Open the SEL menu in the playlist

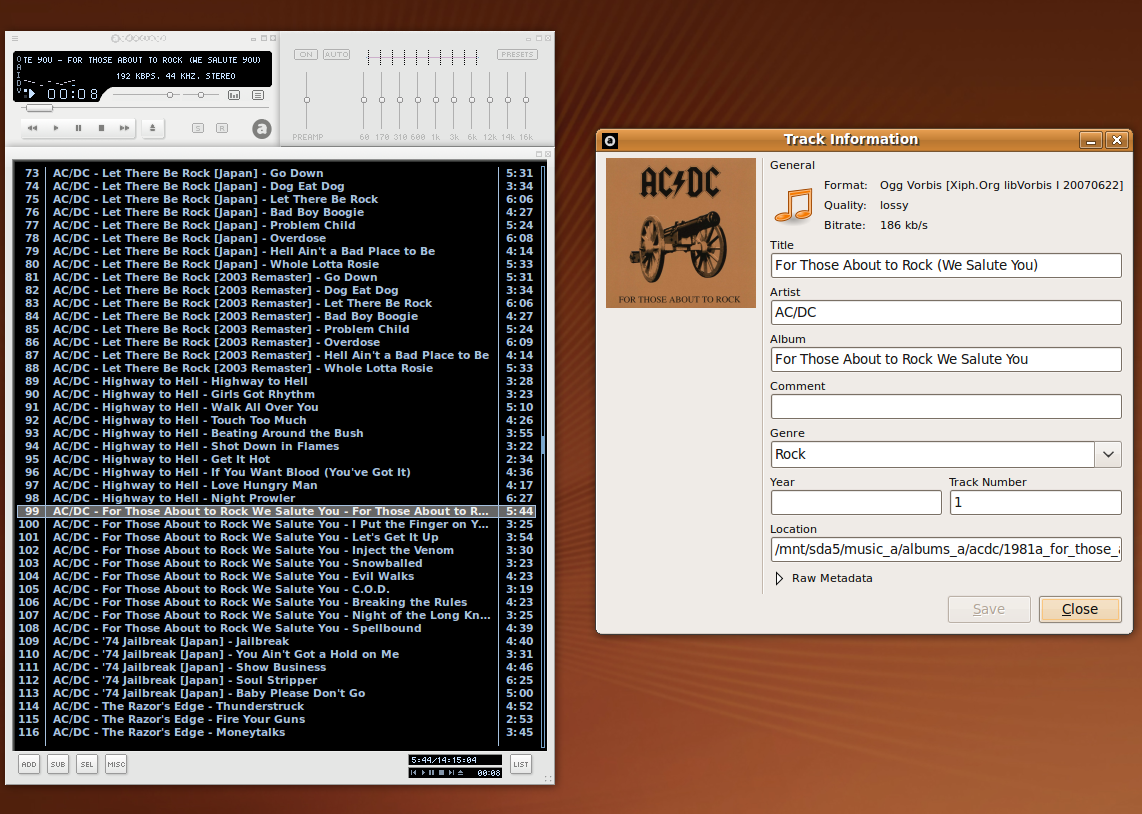click(87, 764)
